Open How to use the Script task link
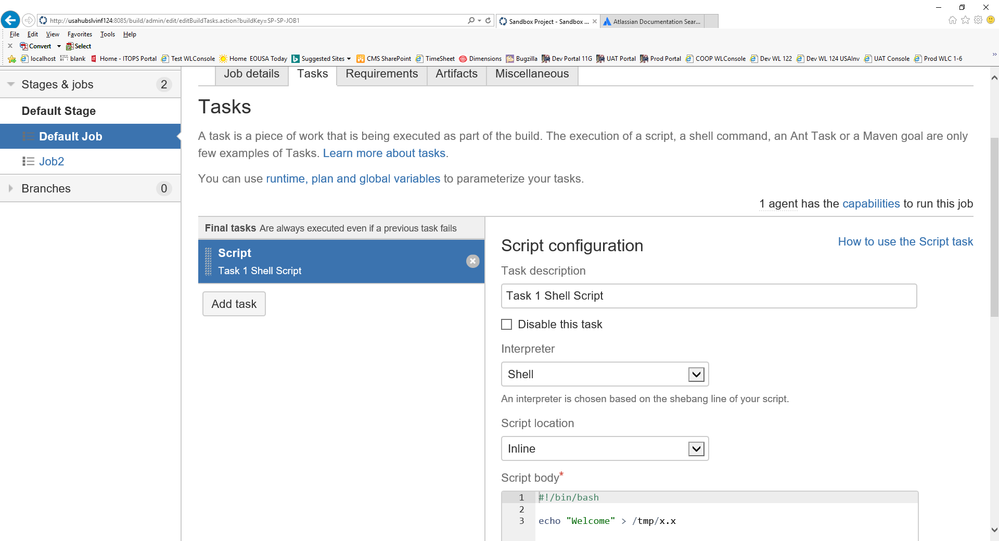Image resolution: width=999 pixels, height=541 pixels. [x=905, y=242]
